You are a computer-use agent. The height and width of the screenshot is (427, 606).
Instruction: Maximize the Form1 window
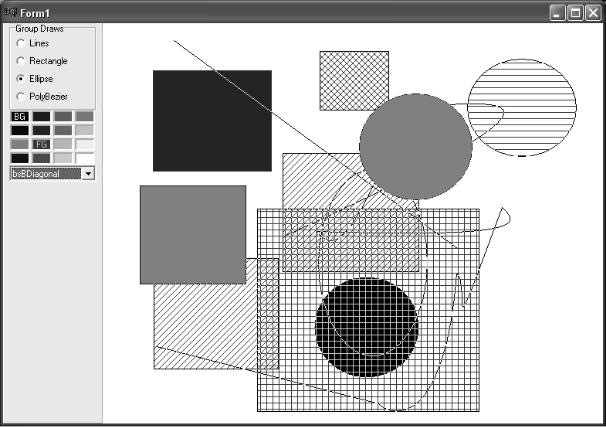[575, 13]
